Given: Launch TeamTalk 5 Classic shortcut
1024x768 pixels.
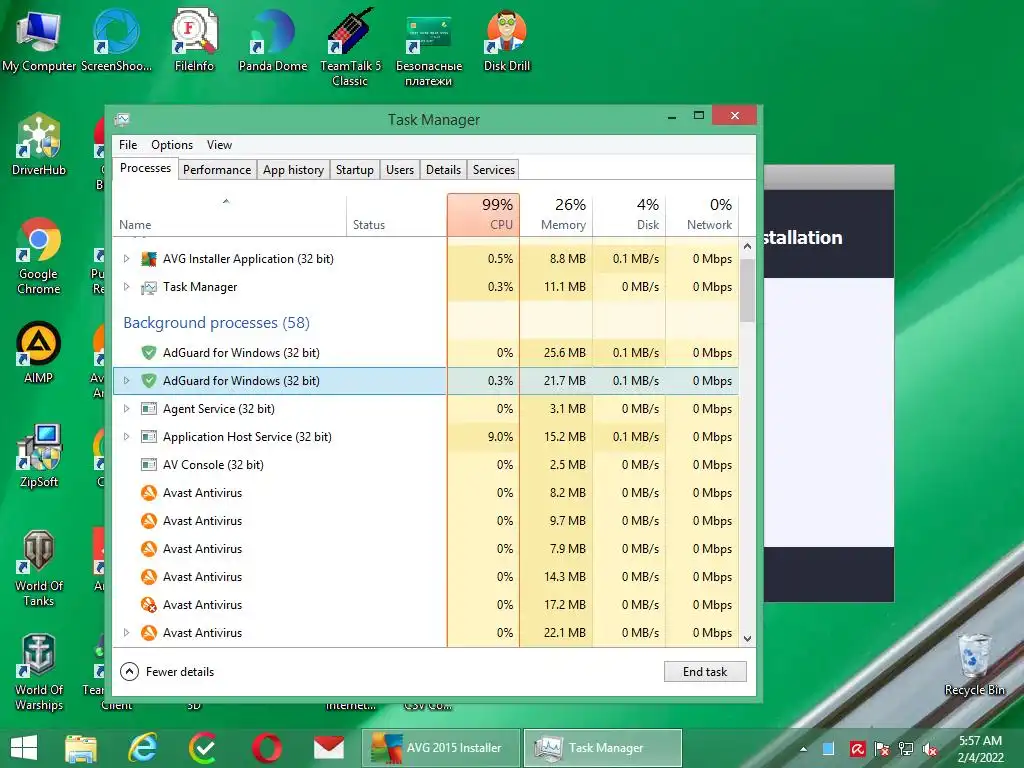Looking at the screenshot, I should [x=350, y=47].
